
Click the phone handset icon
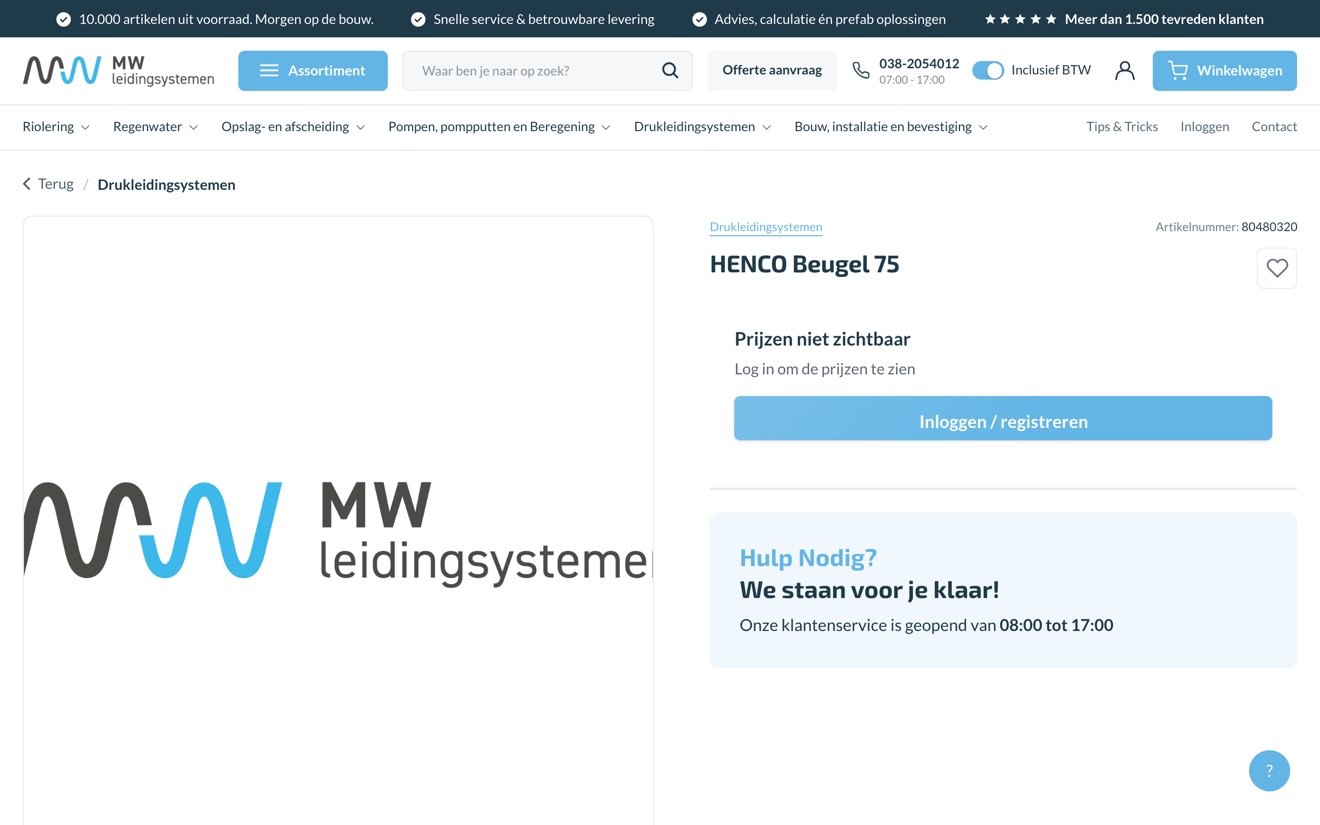tap(861, 71)
